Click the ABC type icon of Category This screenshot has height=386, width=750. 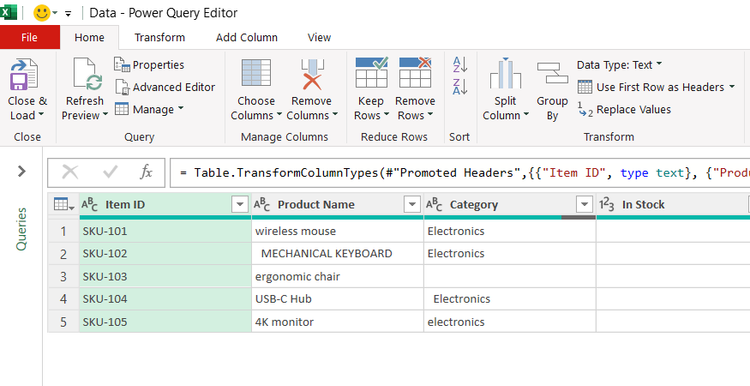coord(434,205)
